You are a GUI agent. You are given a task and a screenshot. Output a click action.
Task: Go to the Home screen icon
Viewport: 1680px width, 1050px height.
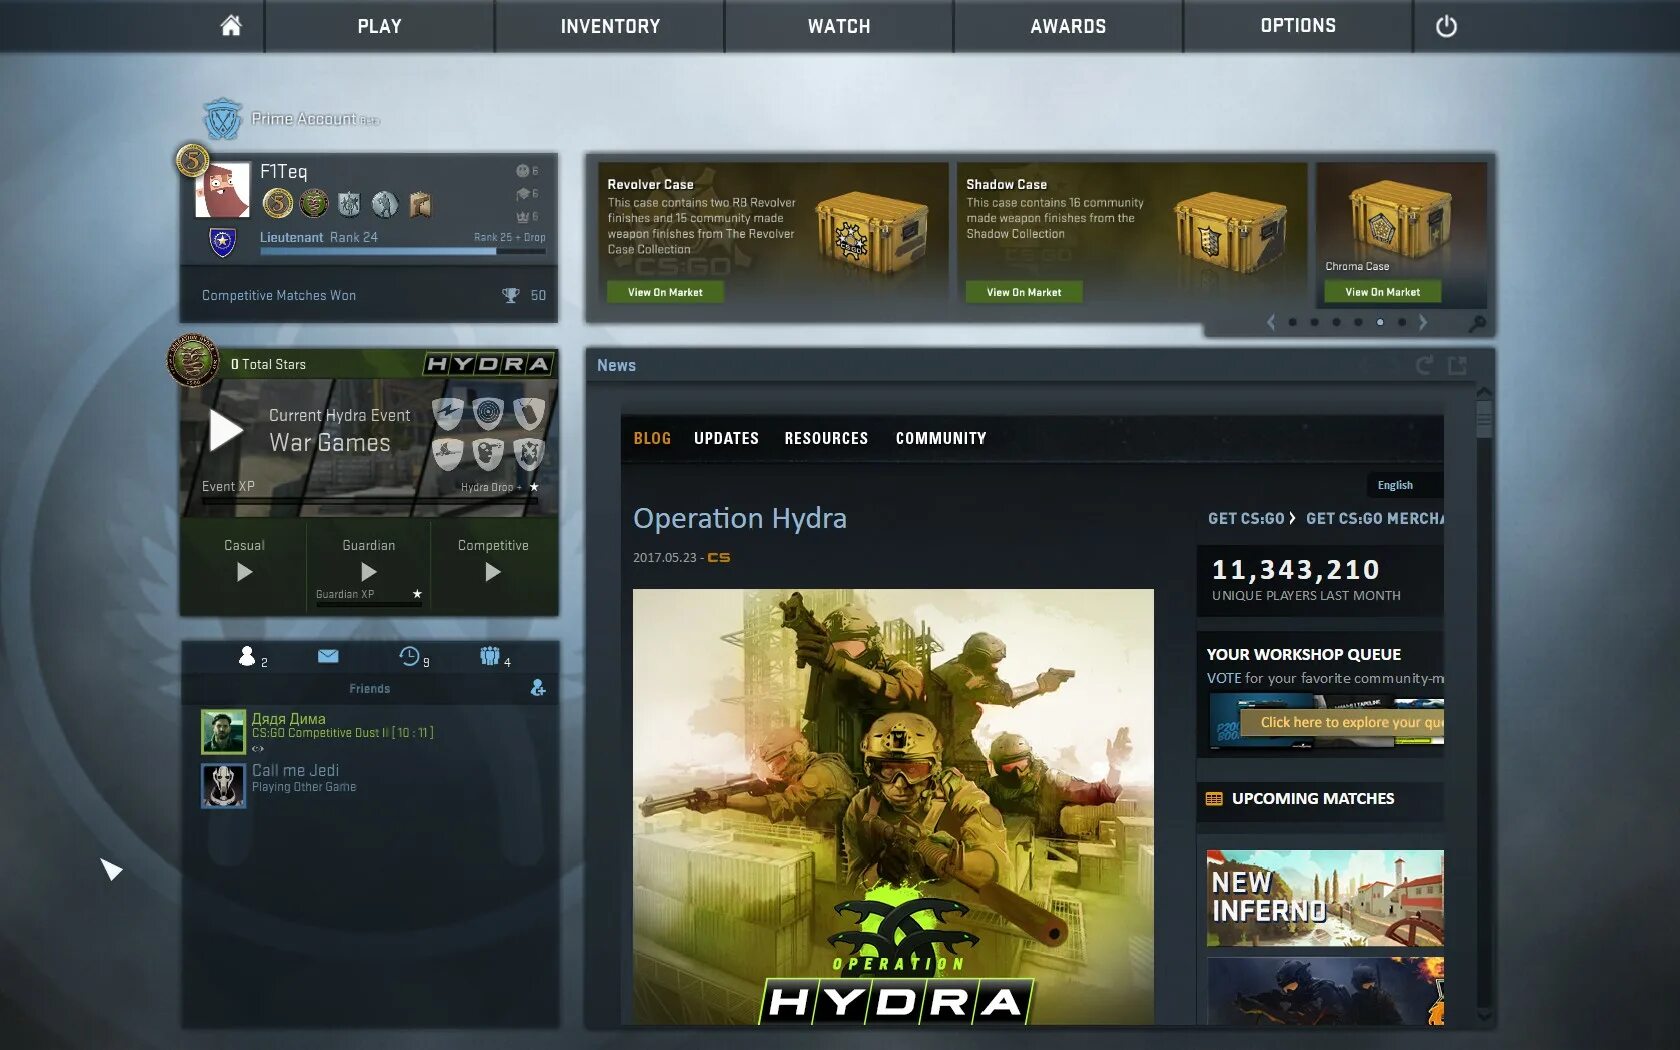pos(231,26)
